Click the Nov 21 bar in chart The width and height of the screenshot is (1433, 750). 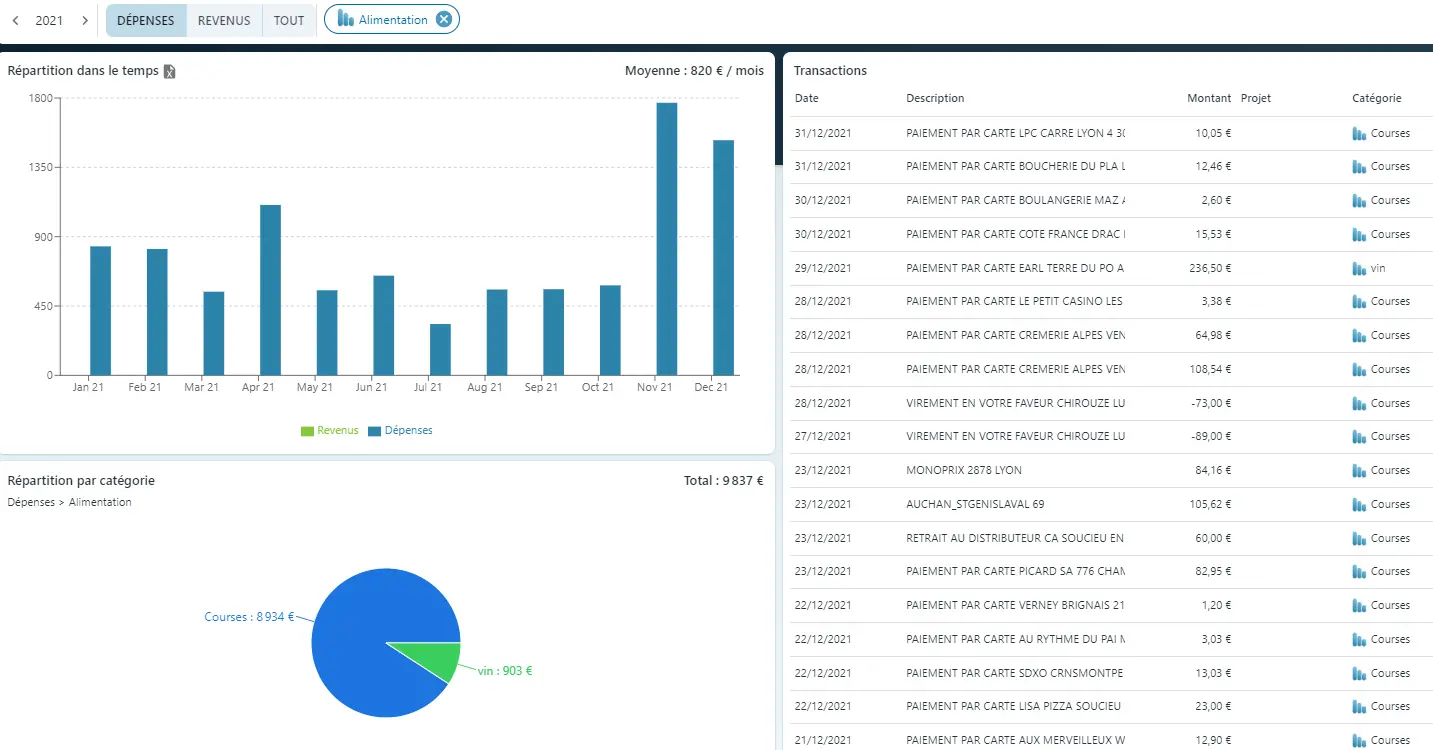coord(667,238)
